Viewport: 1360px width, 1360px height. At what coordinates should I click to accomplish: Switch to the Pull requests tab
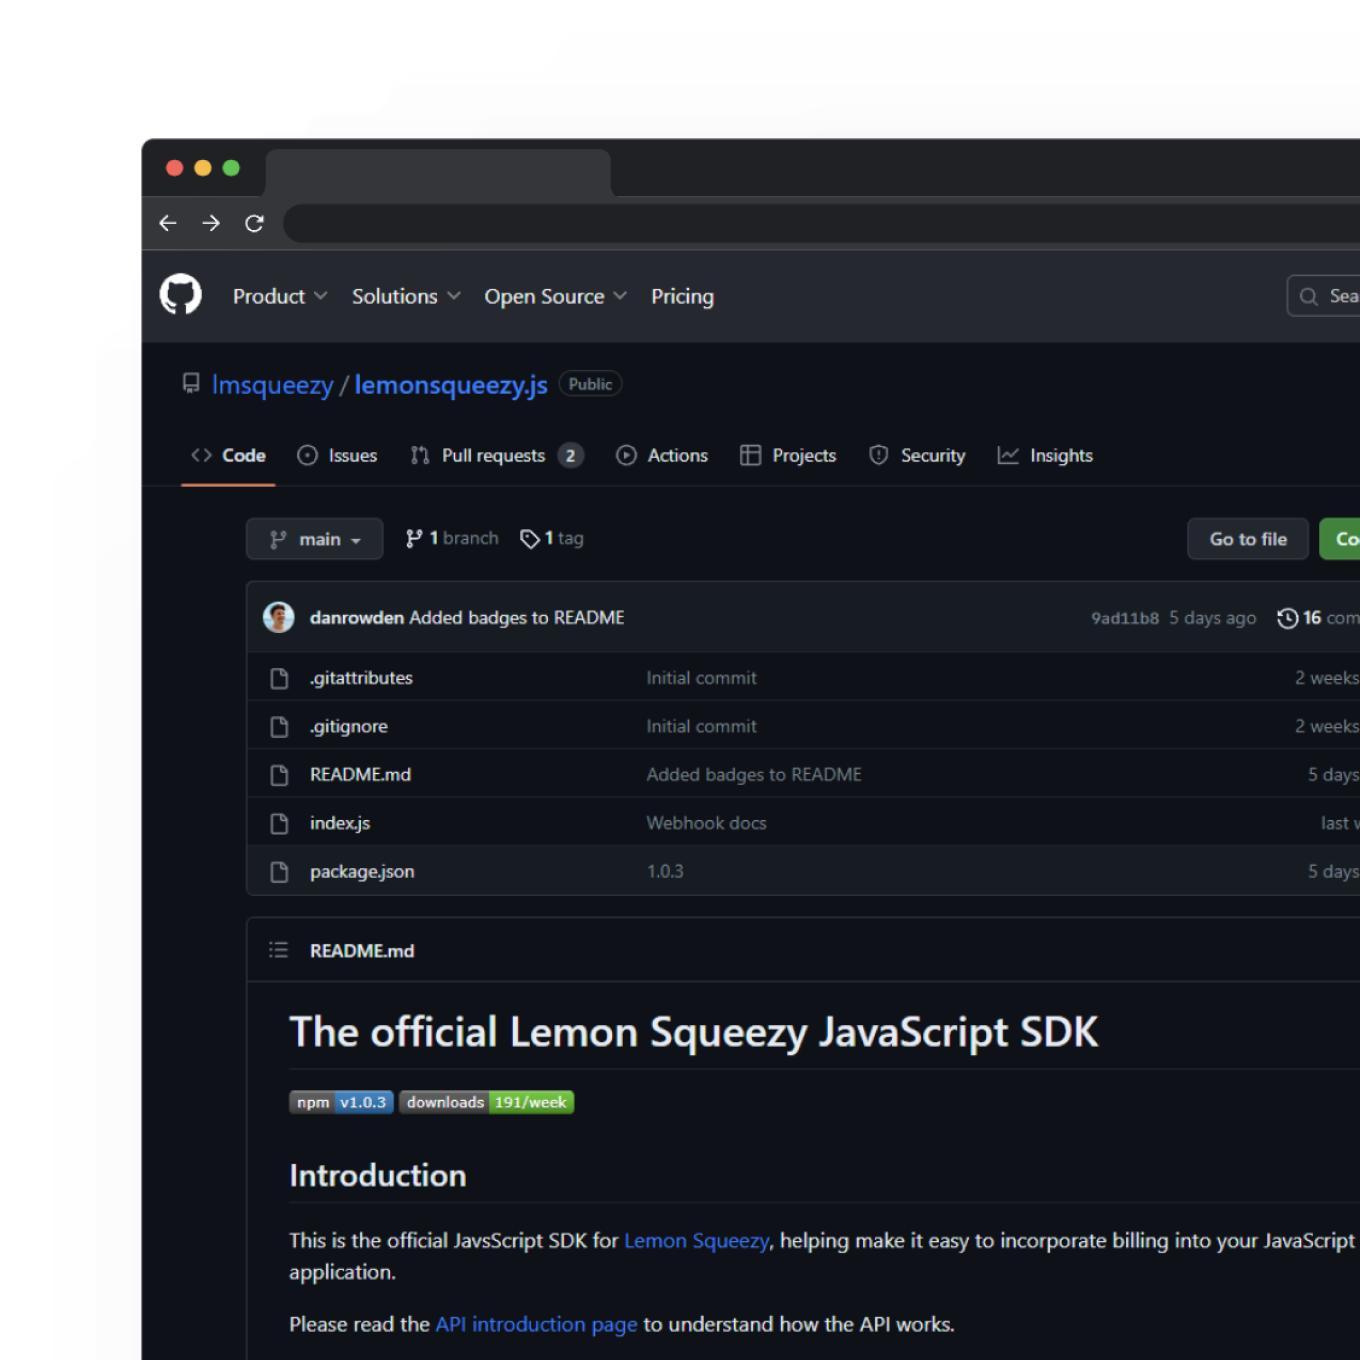click(493, 455)
